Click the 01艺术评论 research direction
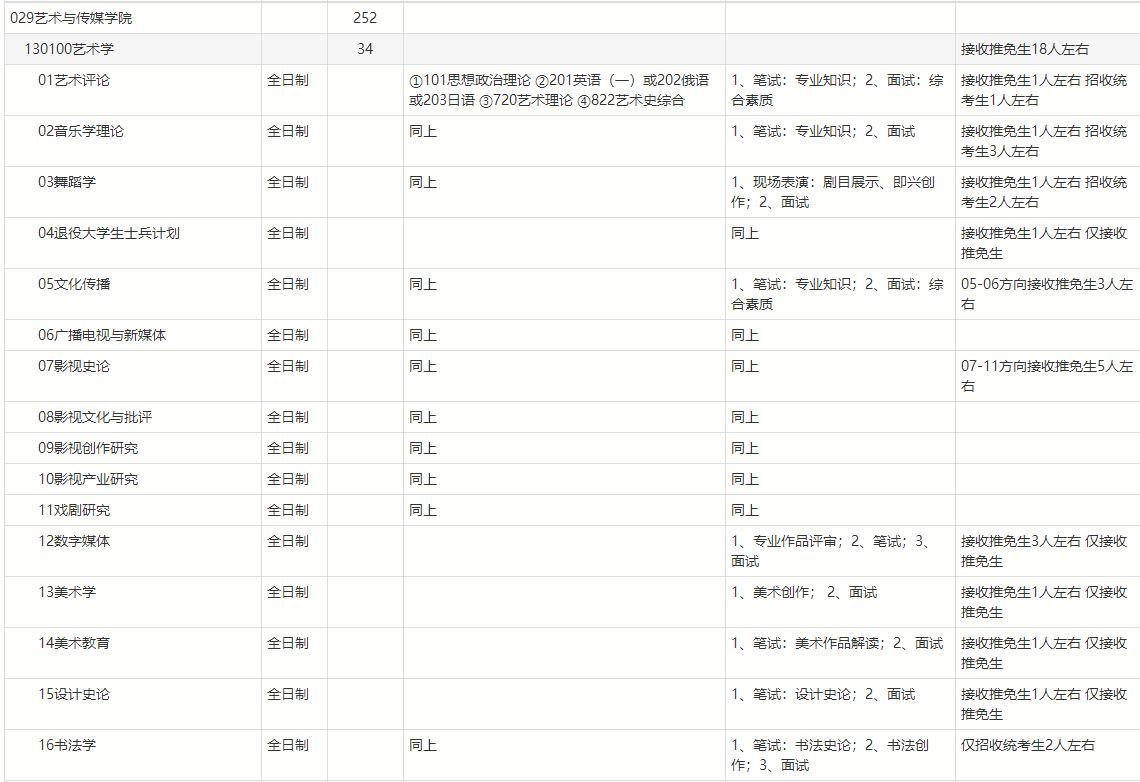The height and width of the screenshot is (782, 1140). 74,80
